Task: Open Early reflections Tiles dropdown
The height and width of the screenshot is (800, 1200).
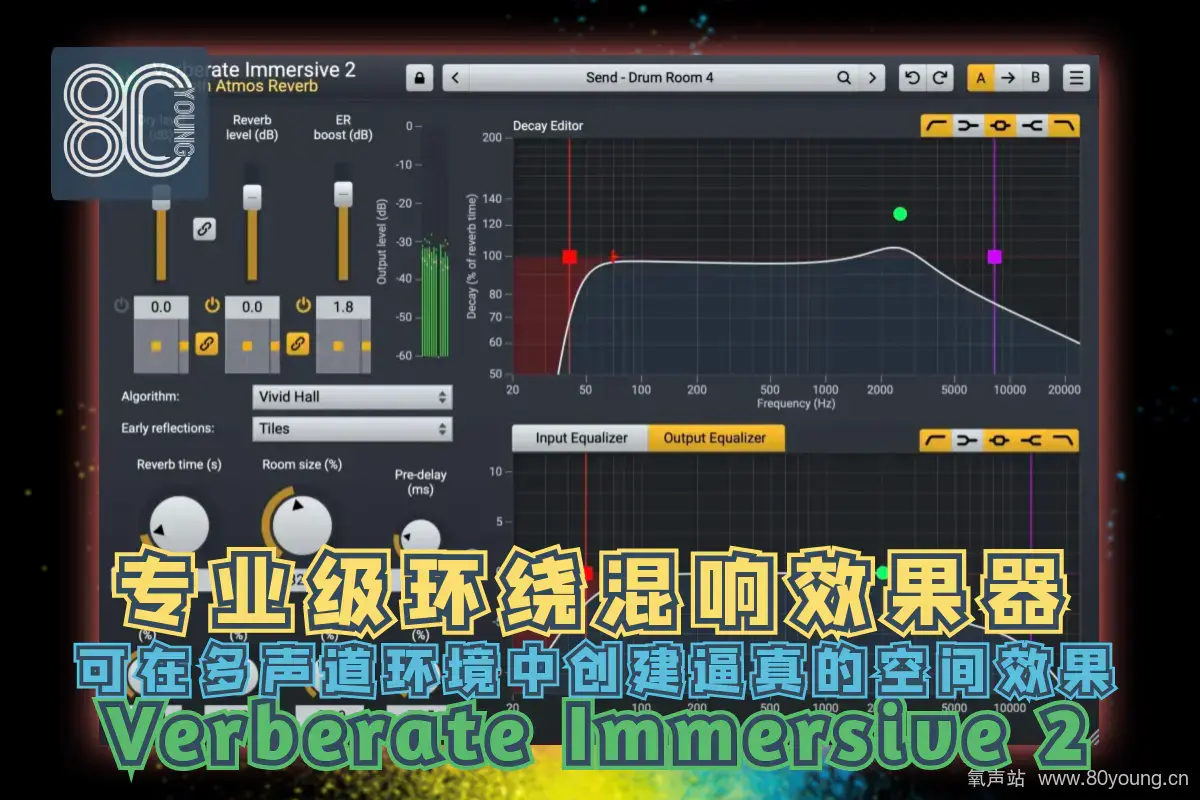Action: coord(352,429)
